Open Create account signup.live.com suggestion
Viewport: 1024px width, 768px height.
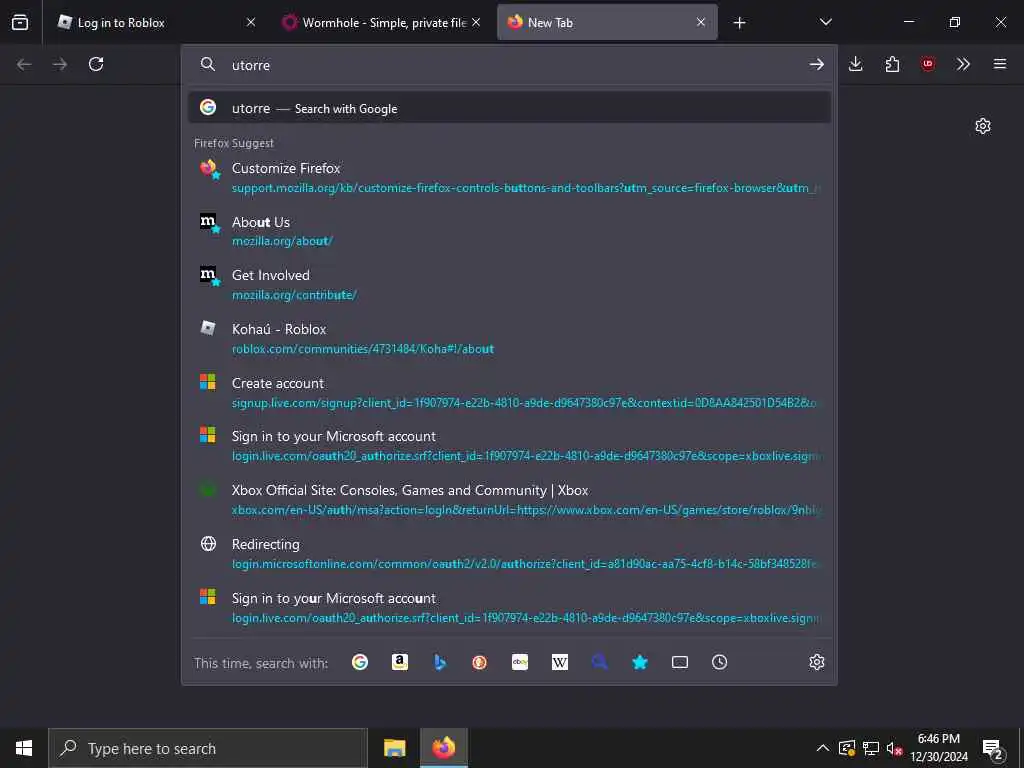click(x=509, y=392)
